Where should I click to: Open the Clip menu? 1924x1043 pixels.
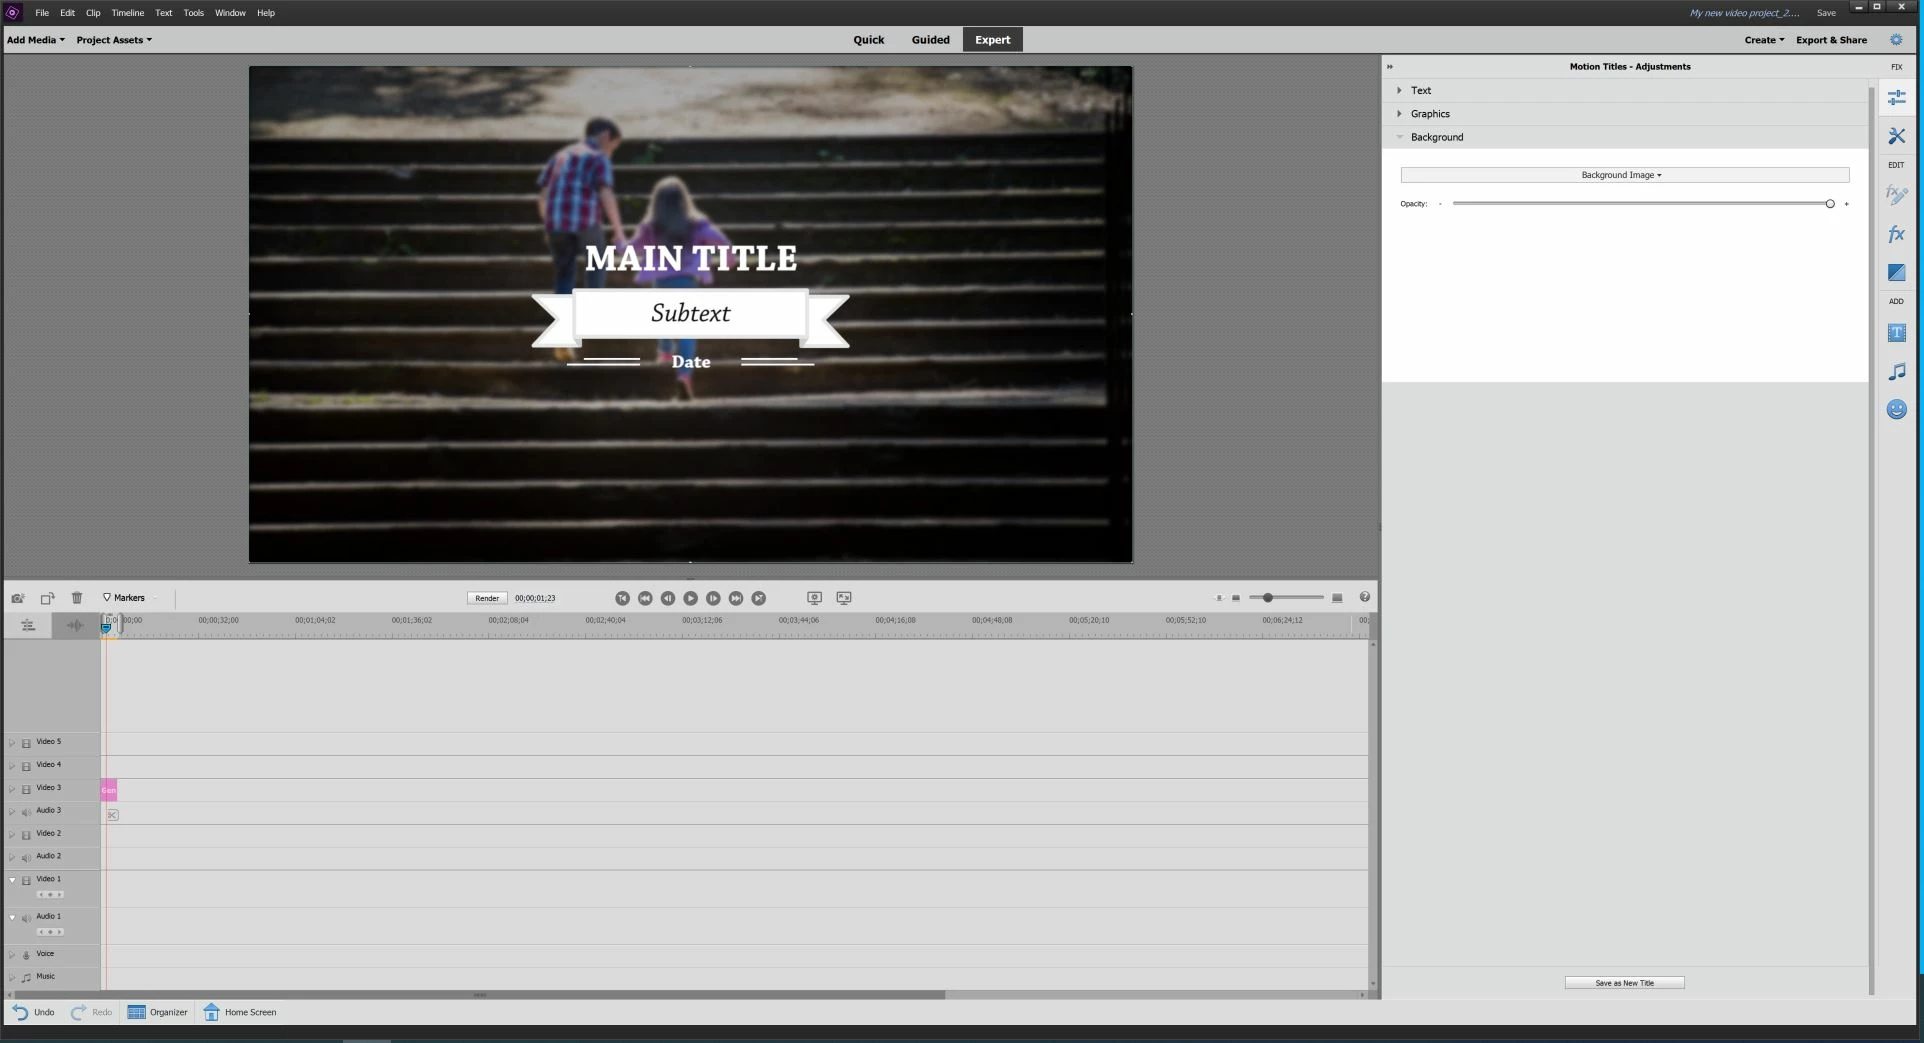pyautogui.click(x=93, y=13)
